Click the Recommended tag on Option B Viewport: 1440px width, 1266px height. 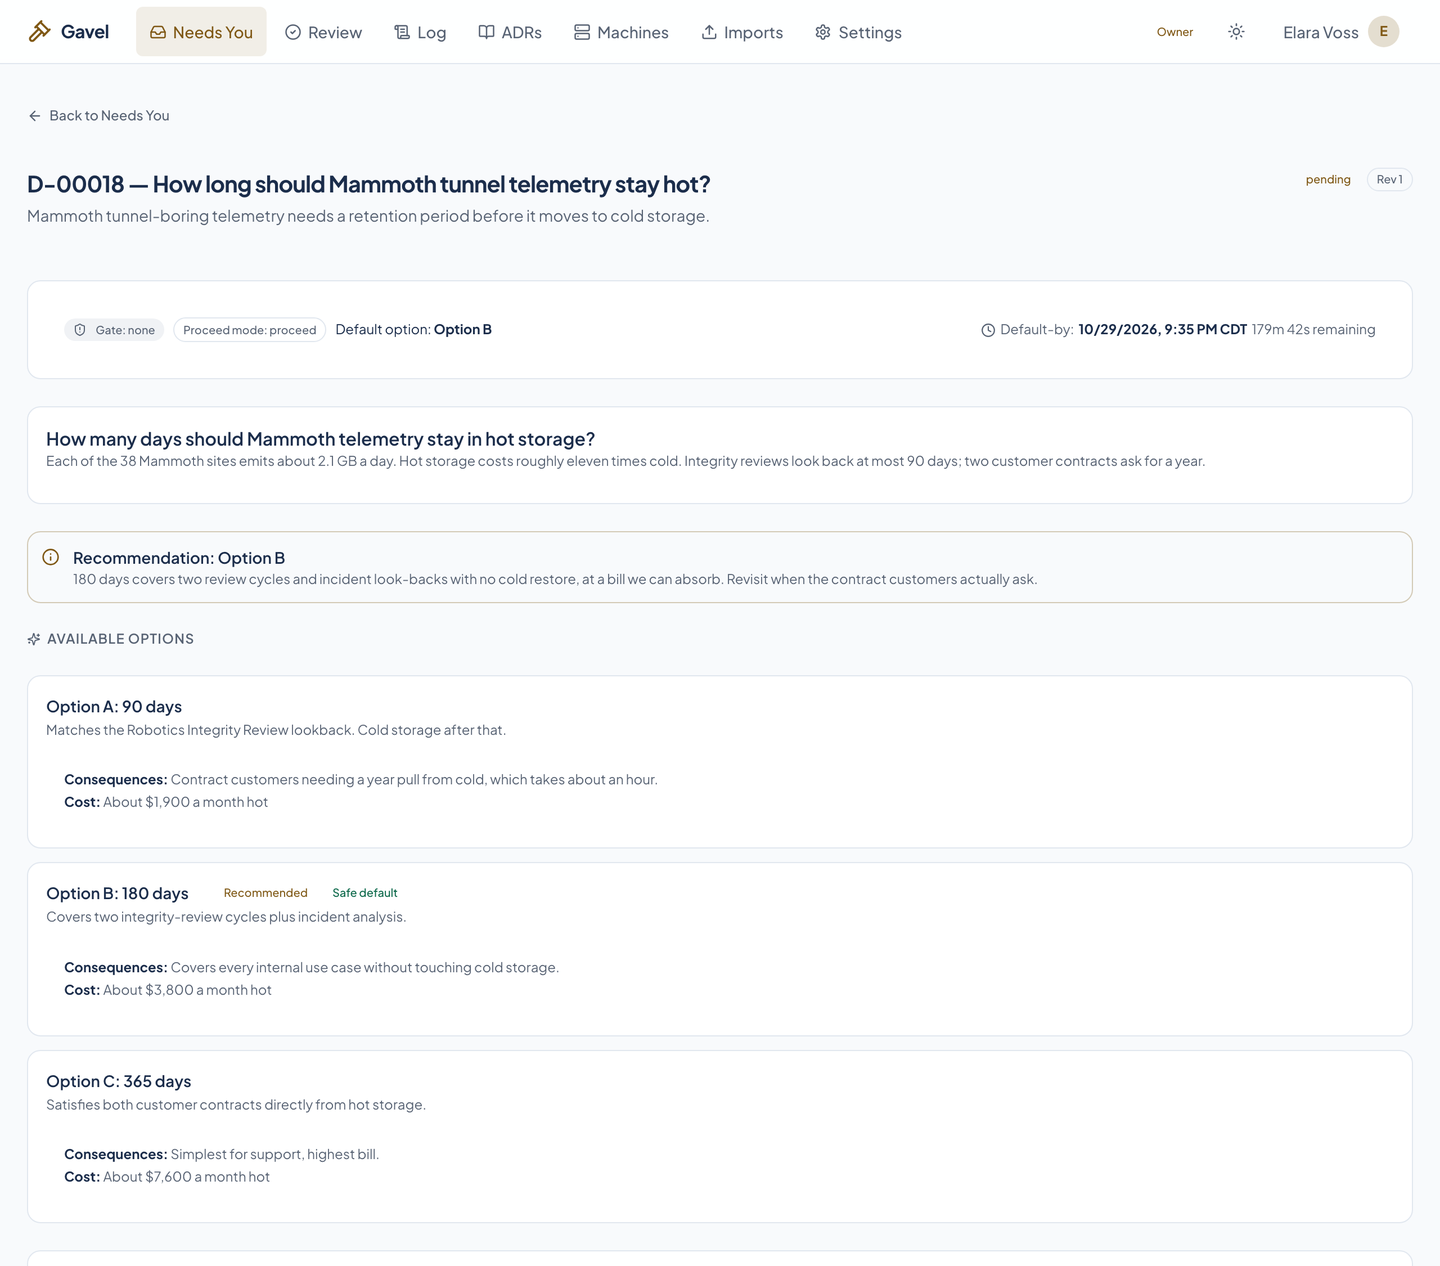click(x=265, y=893)
